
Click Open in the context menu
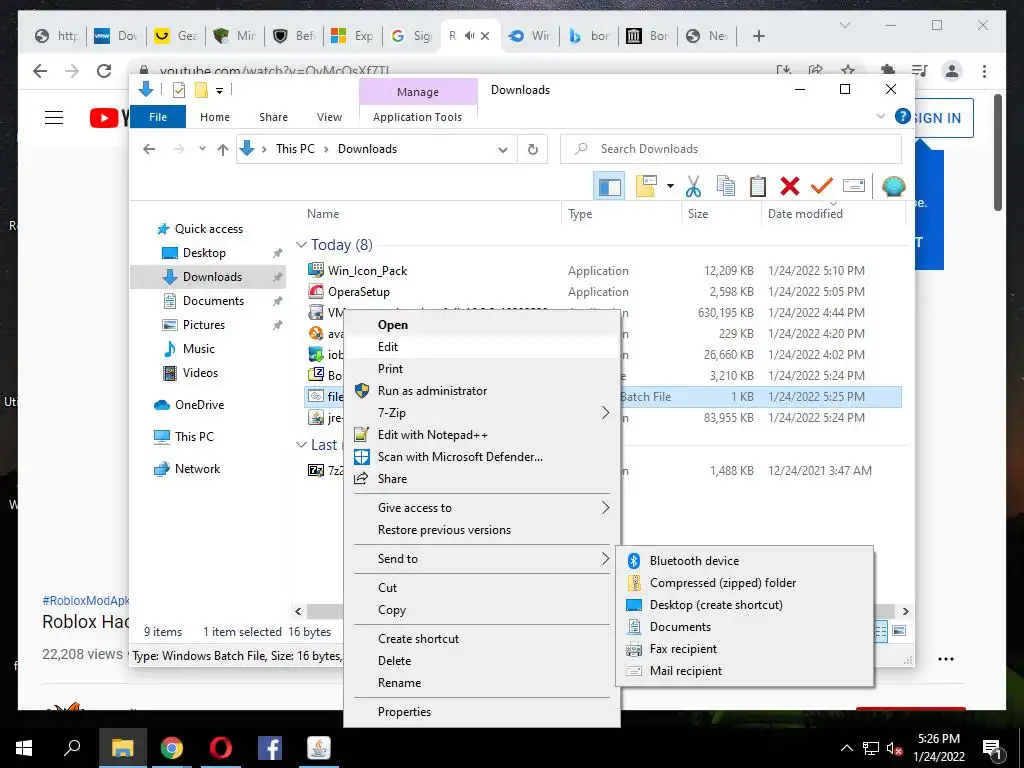click(x=482, y=325)
